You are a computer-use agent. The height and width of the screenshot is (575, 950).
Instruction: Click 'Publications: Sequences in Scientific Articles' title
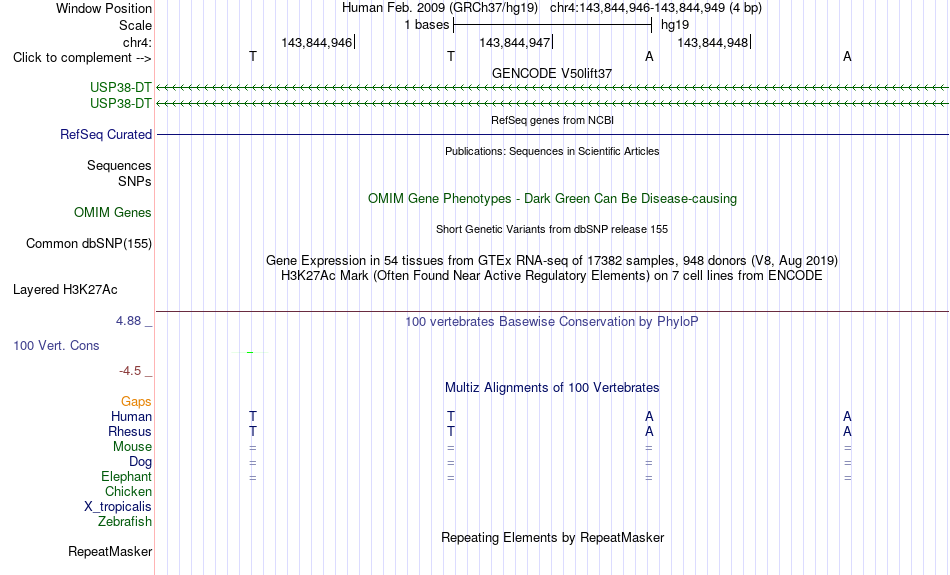552,151
